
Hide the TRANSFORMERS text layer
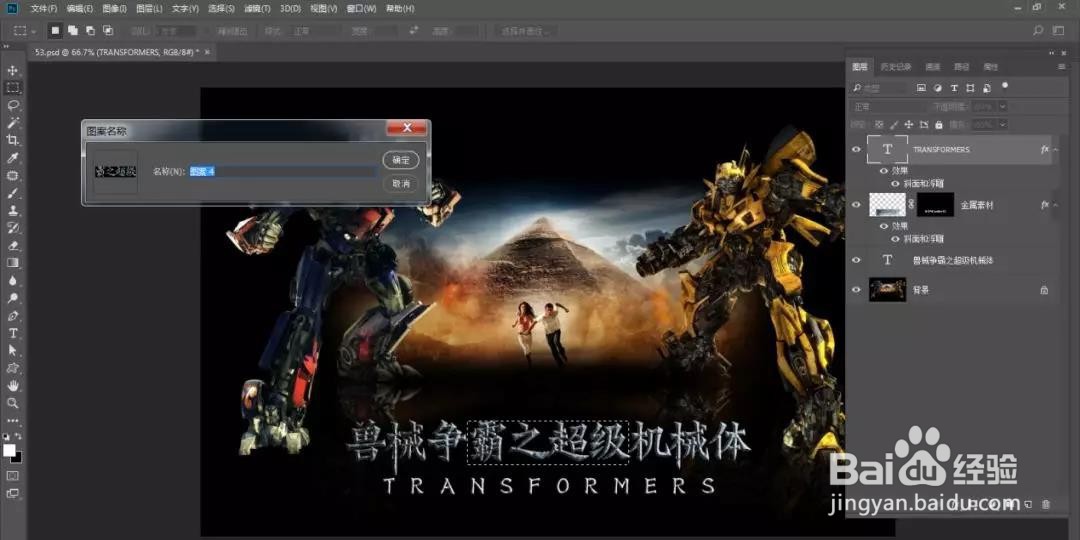click(856, 149)
